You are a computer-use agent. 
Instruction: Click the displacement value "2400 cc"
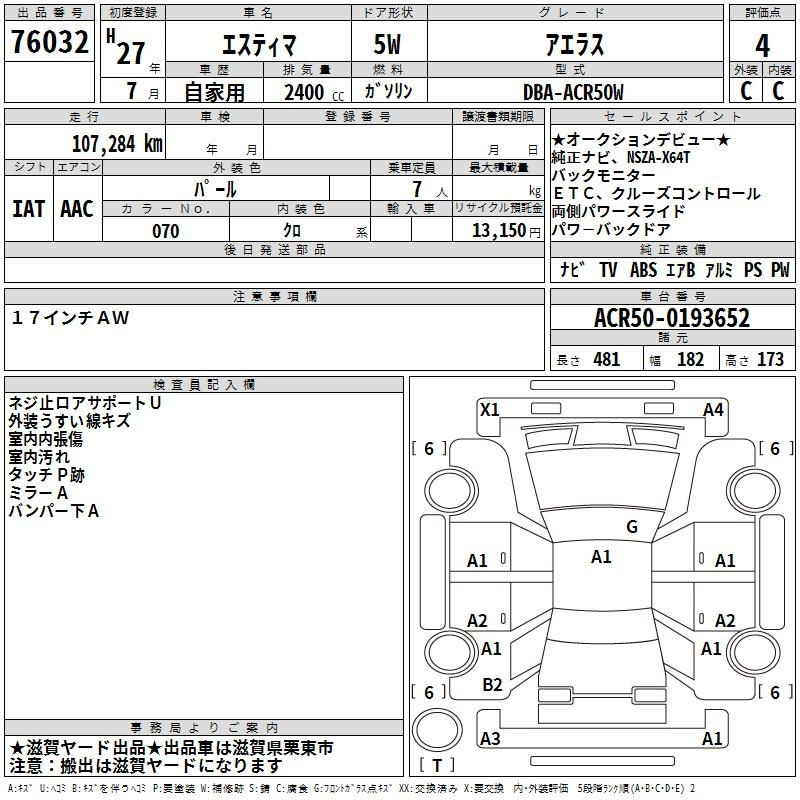[x=314, y=93]
